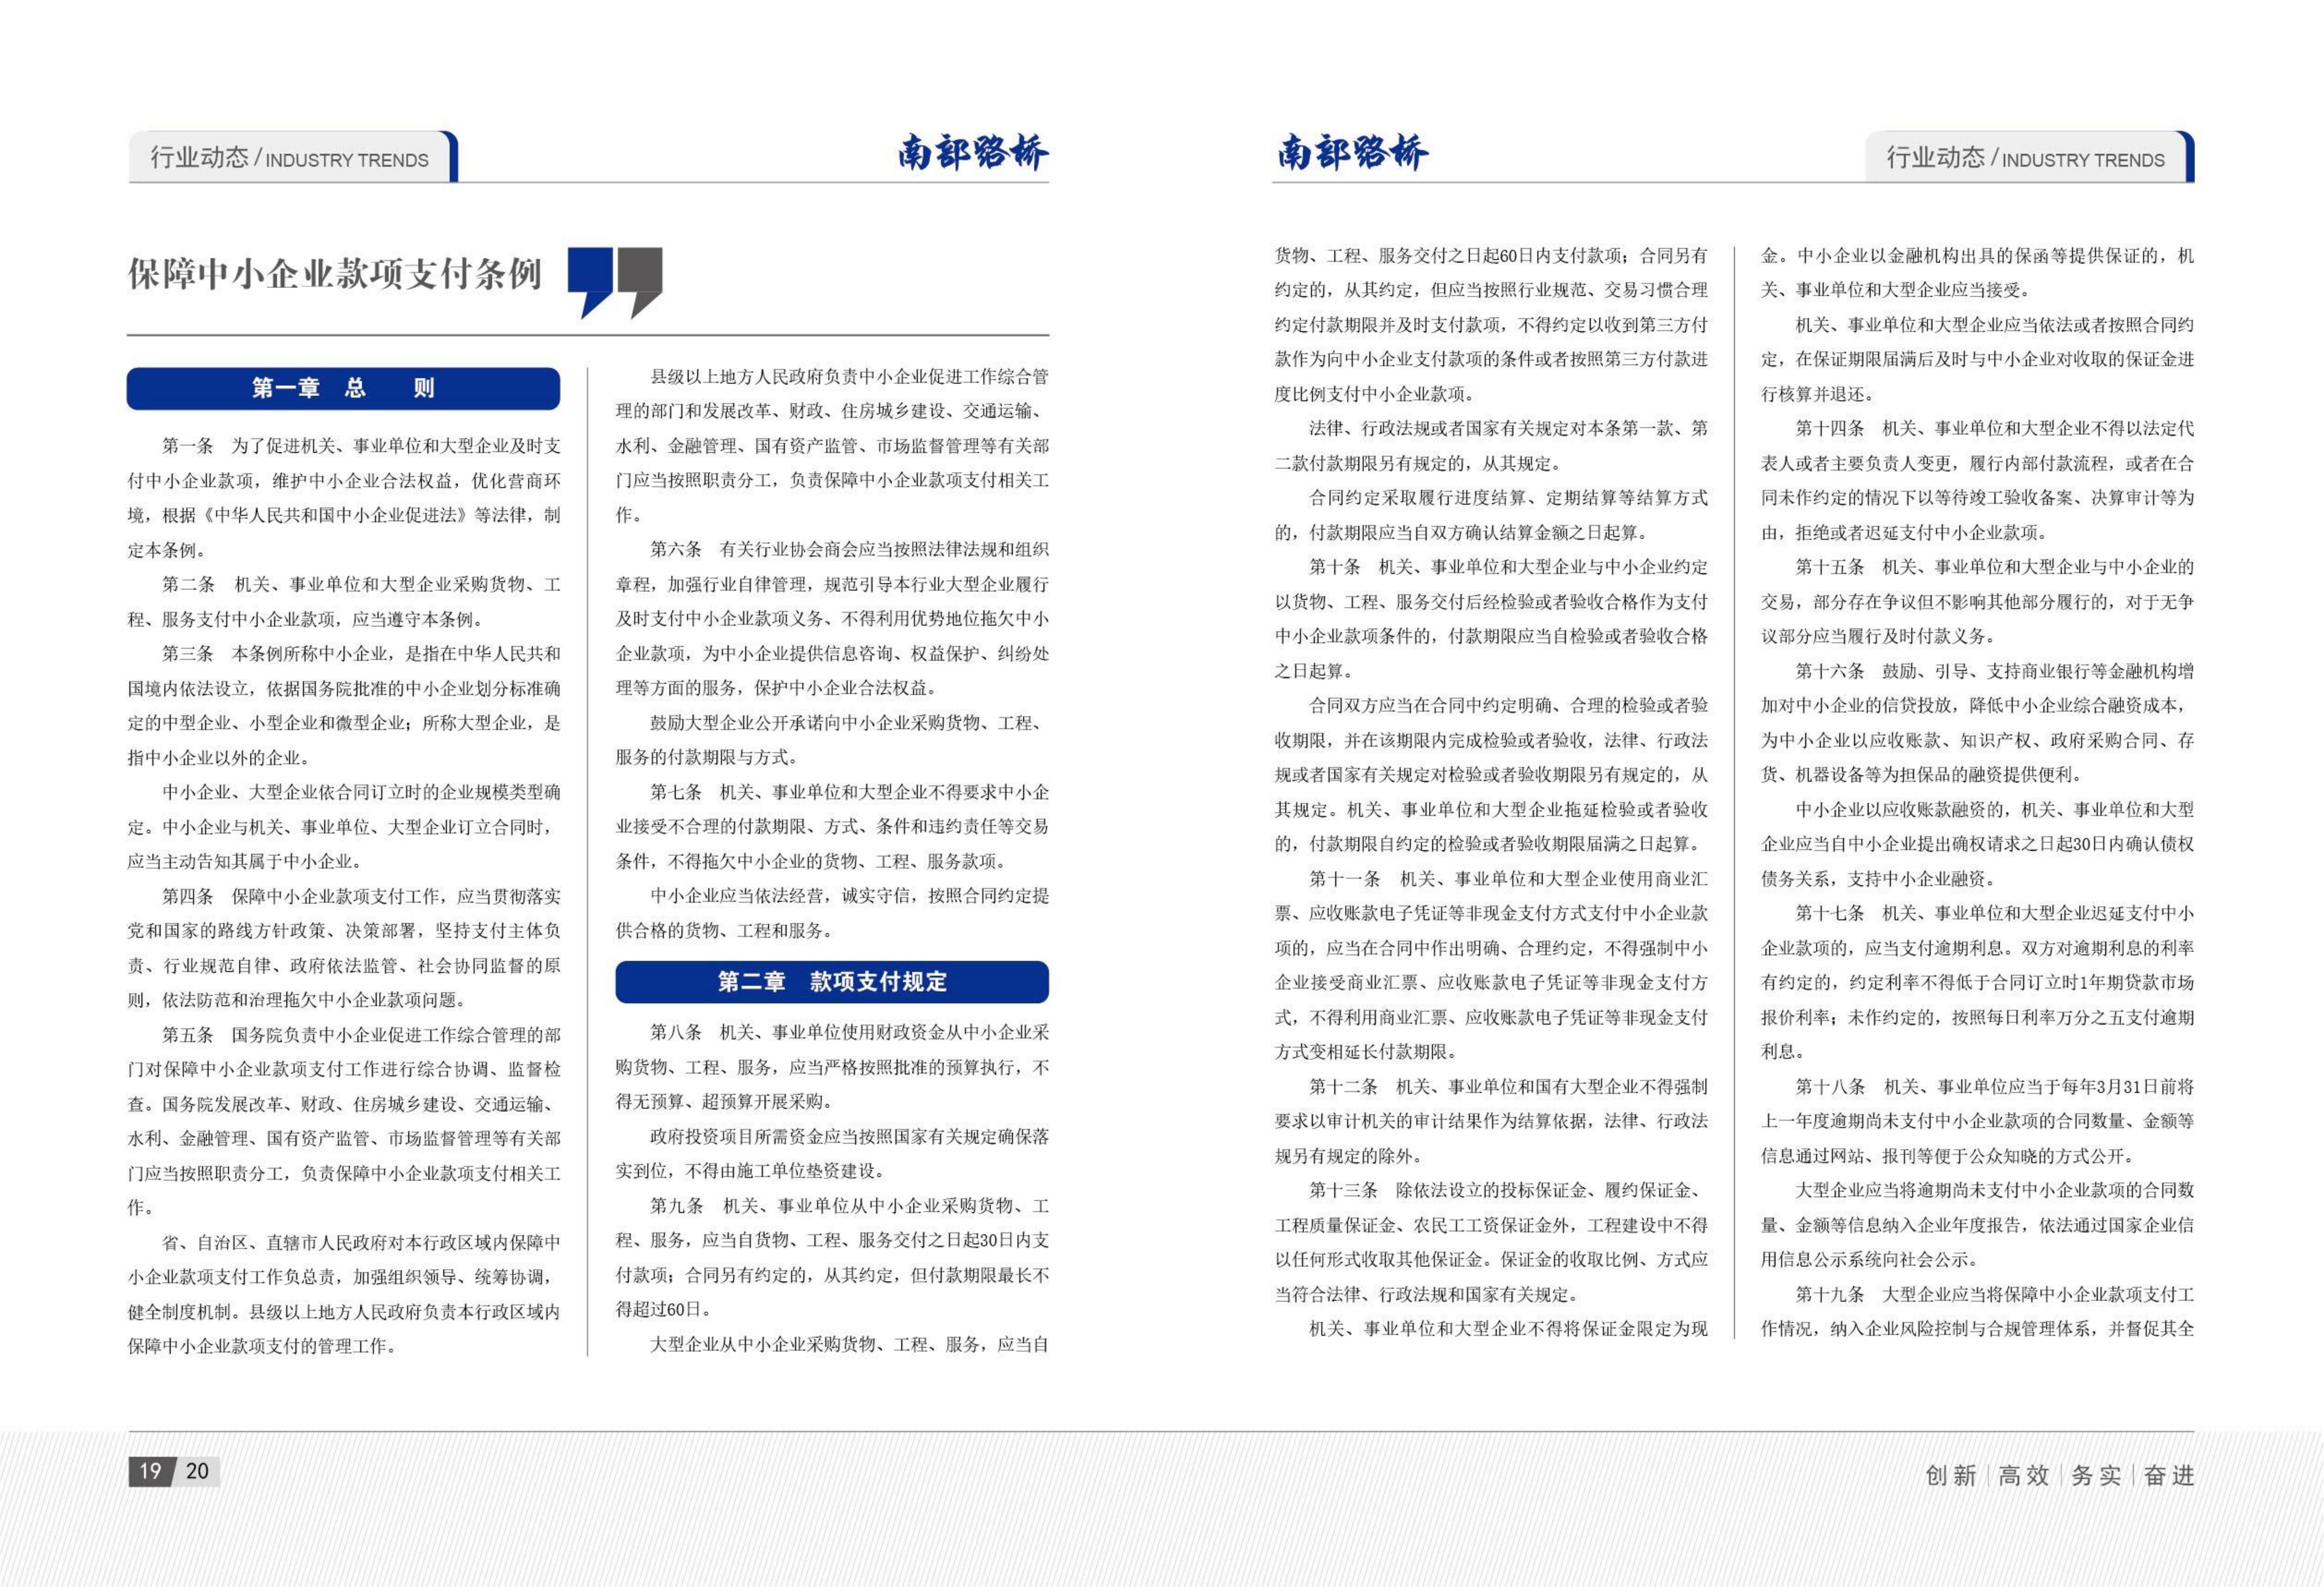Viewport: 2324px width, 1587px height.
Task: Click the 第十四条 article heading
Action: click(x=1831, y=428)
